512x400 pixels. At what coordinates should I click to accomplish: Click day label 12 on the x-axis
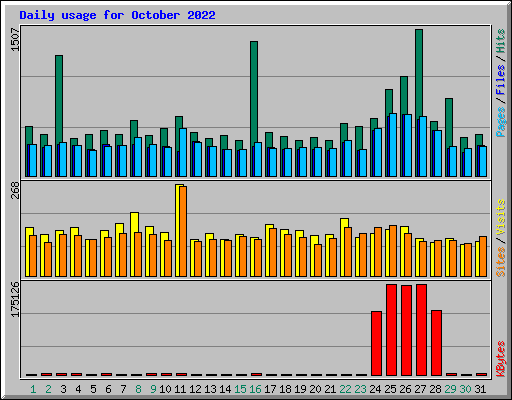[x=195, y=389]
